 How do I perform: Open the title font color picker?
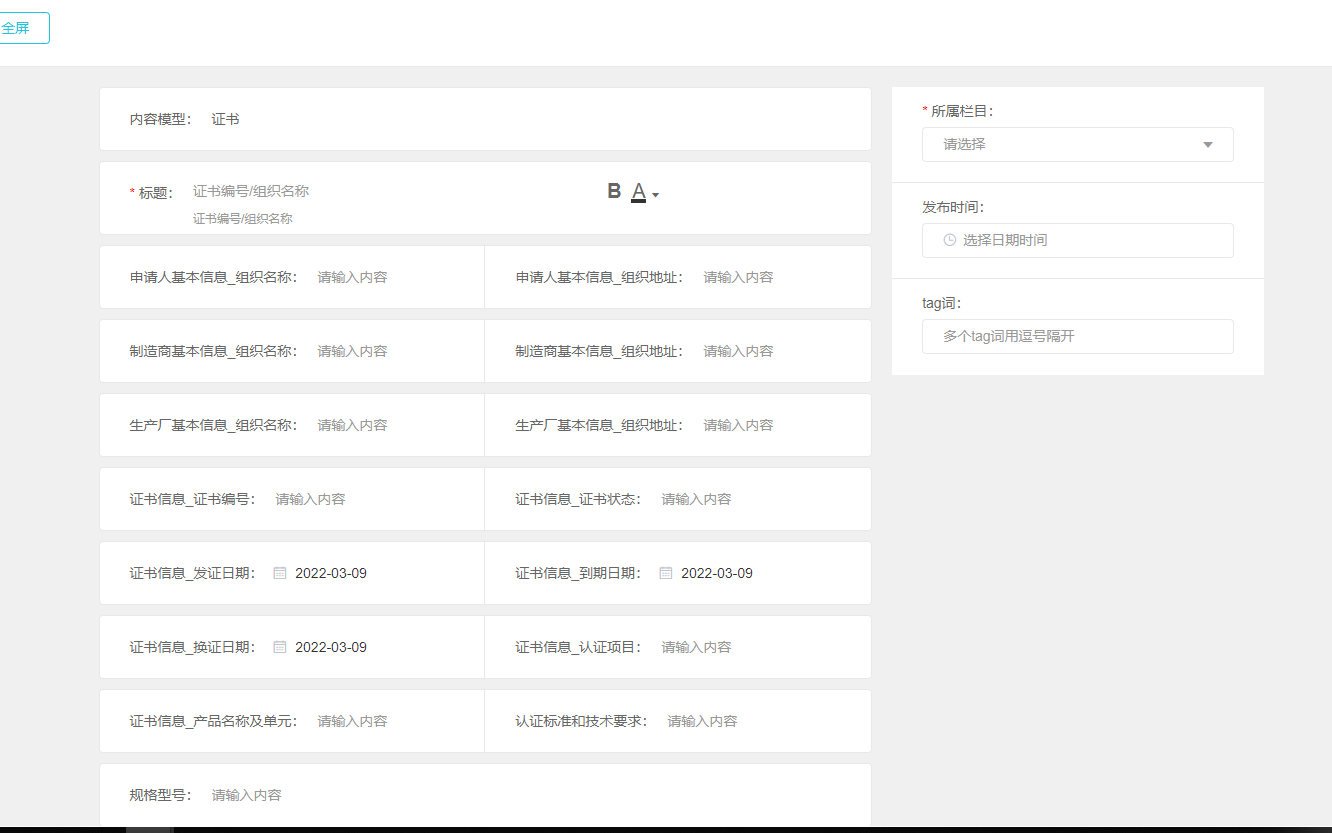pyautogui.click(x=644, y=192)
